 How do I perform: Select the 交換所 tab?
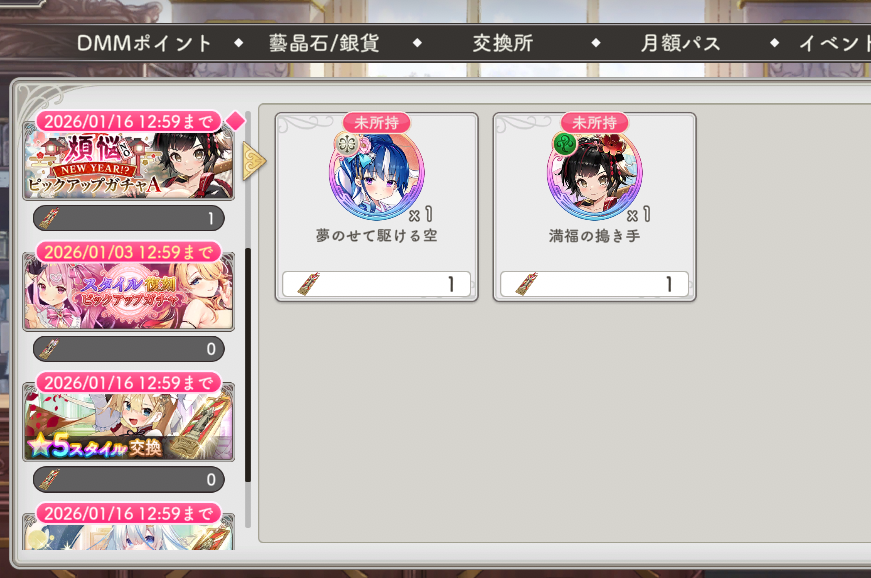pyautogui.click(x=503, y=43)
